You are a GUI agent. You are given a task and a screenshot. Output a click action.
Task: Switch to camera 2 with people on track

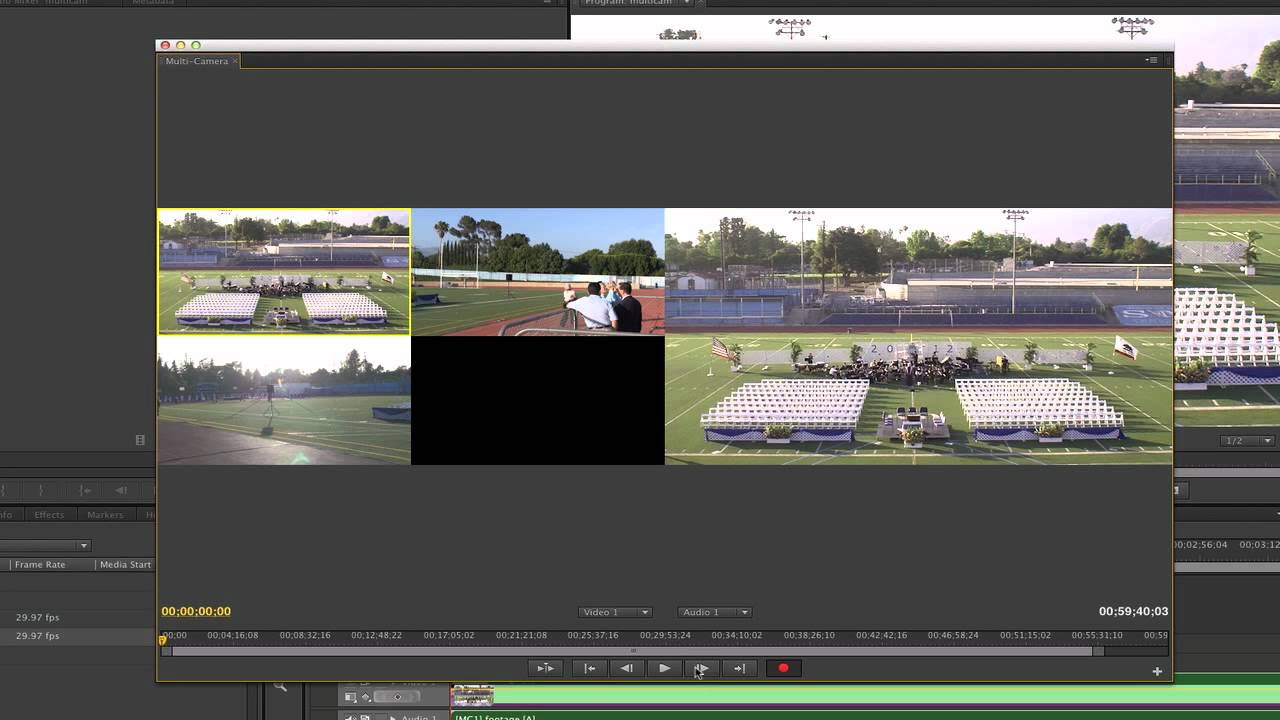[x=538, y=271]
